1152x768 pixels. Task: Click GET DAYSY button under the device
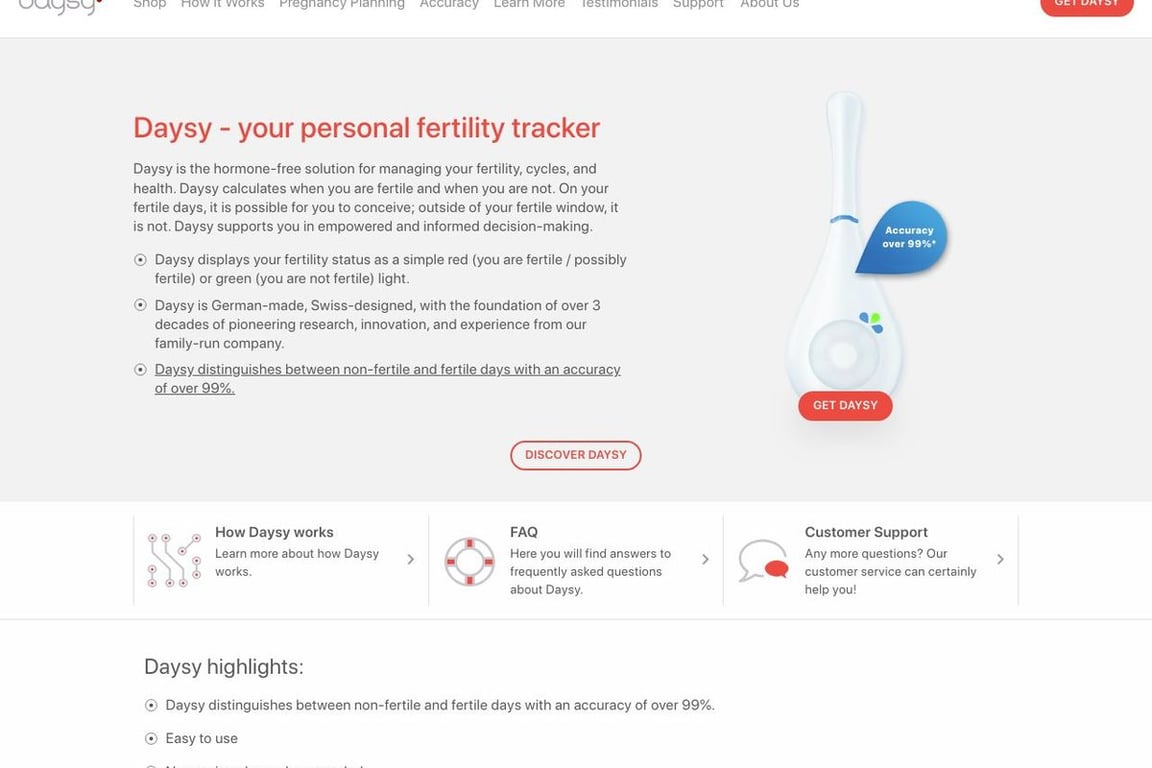(x=846, y=406)
